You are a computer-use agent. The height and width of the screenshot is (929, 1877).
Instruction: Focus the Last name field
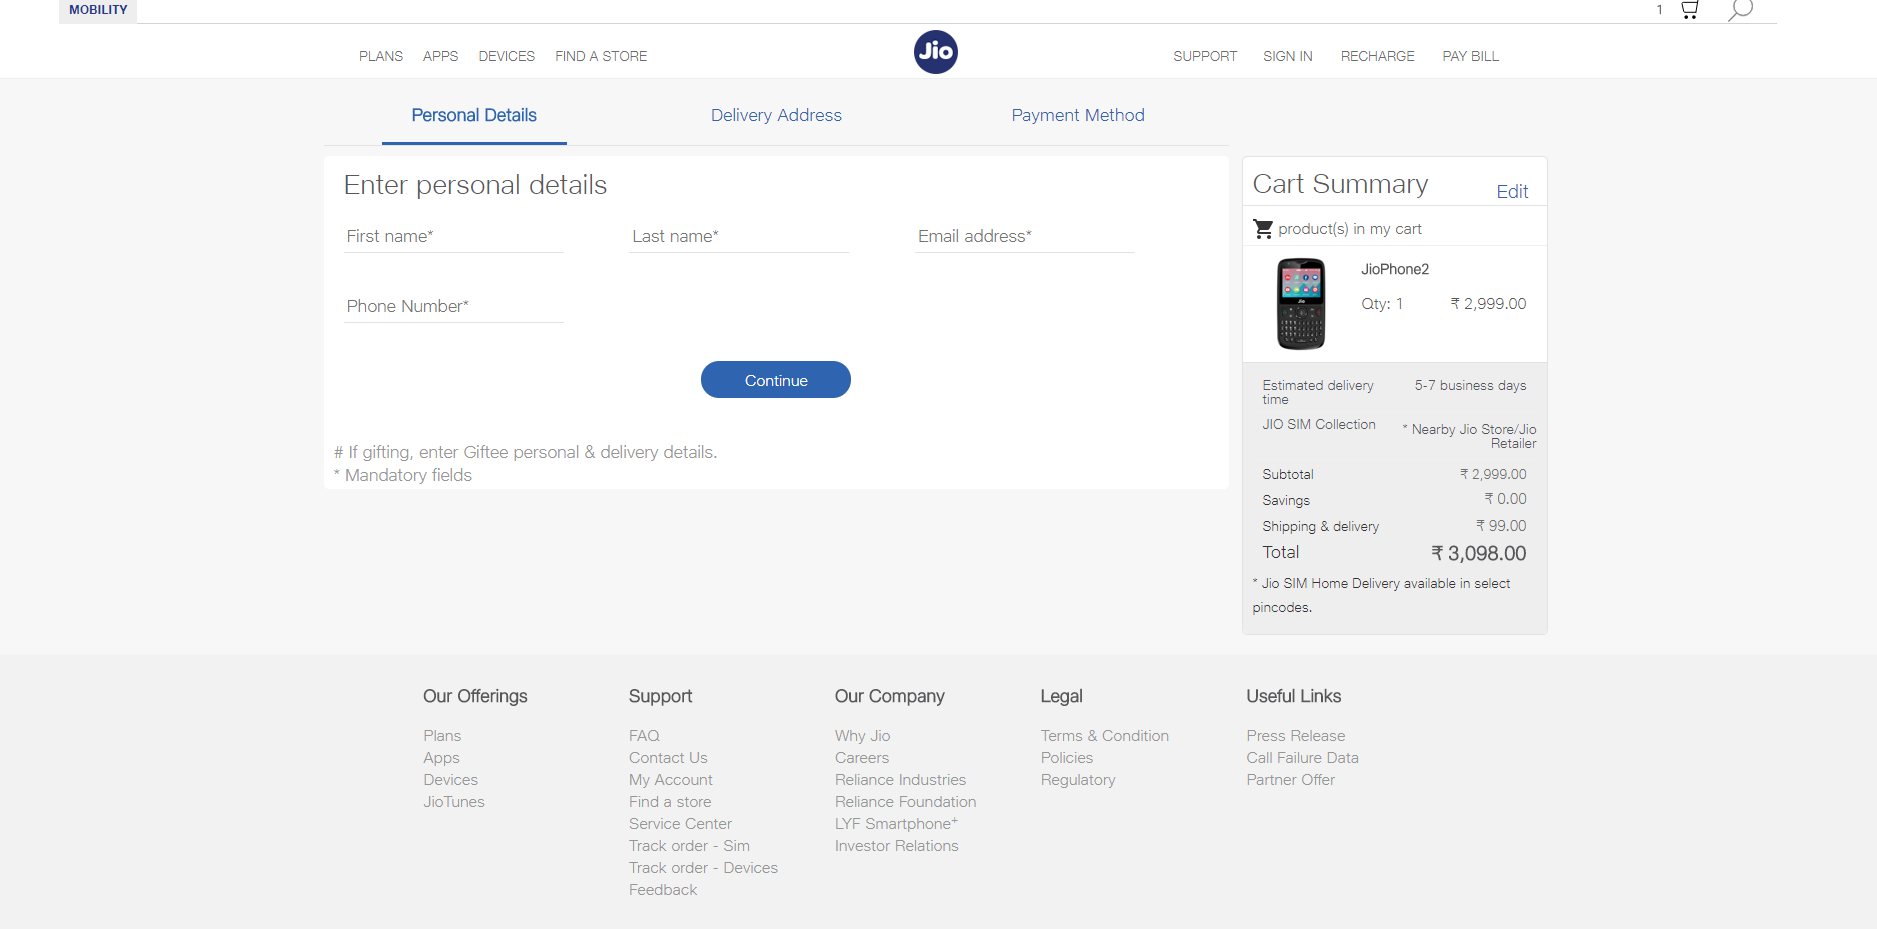(x=739, y=237)
